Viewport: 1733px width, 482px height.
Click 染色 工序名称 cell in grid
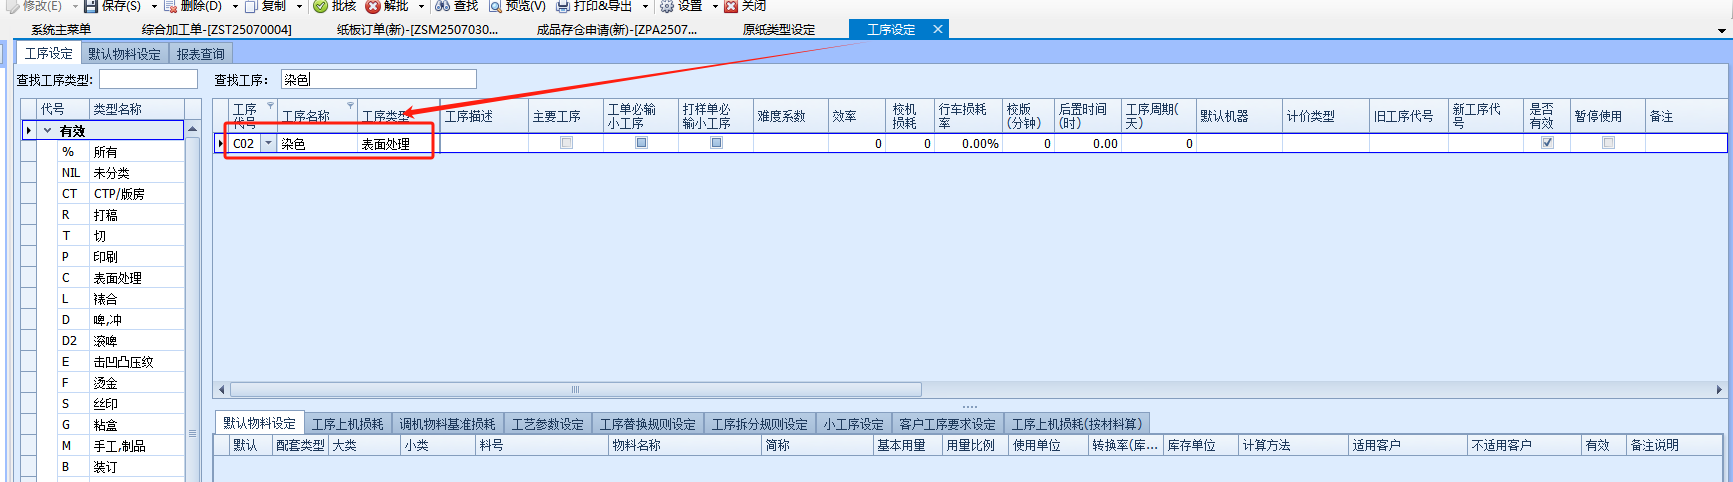pos(318,144)
